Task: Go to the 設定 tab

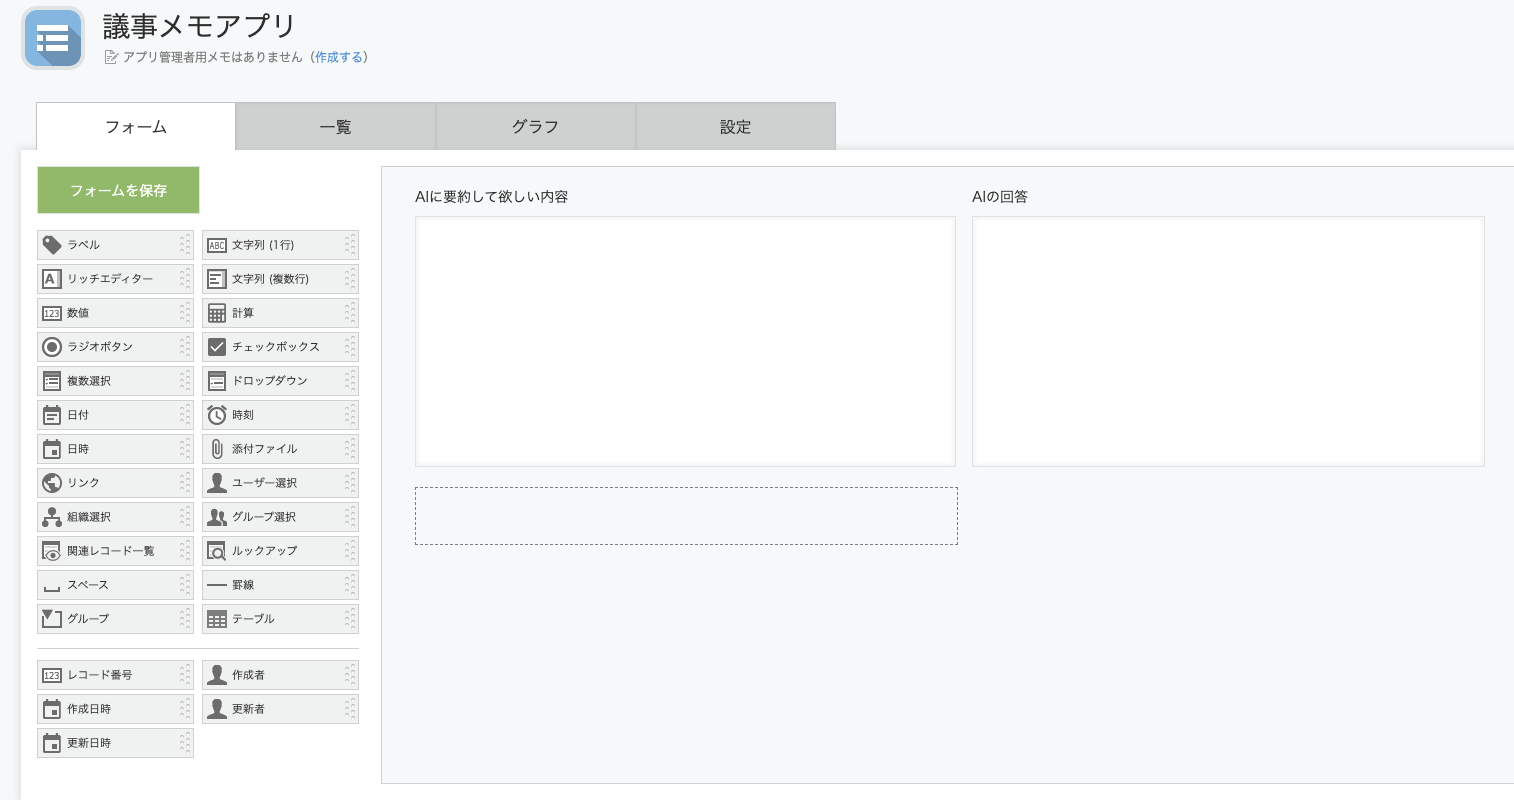Action: click(736, 126)
